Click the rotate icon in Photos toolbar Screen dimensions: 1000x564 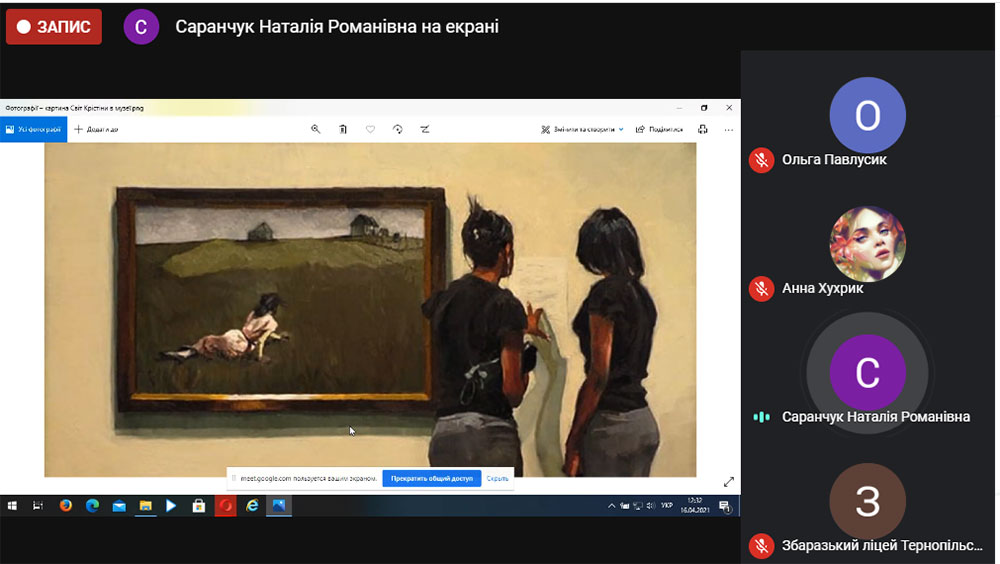click(x=398, y=130)
